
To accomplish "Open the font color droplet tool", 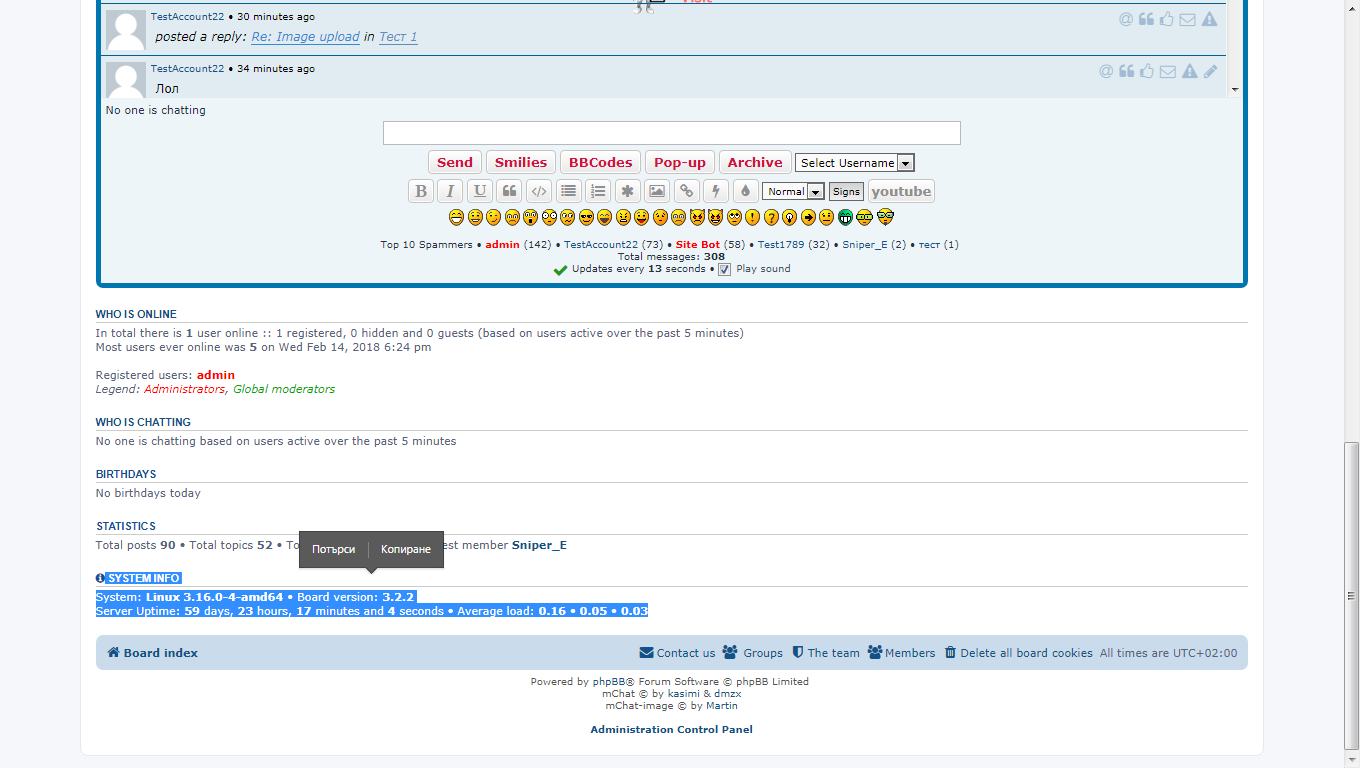I will pyautogui.click(x=745, y=191).
